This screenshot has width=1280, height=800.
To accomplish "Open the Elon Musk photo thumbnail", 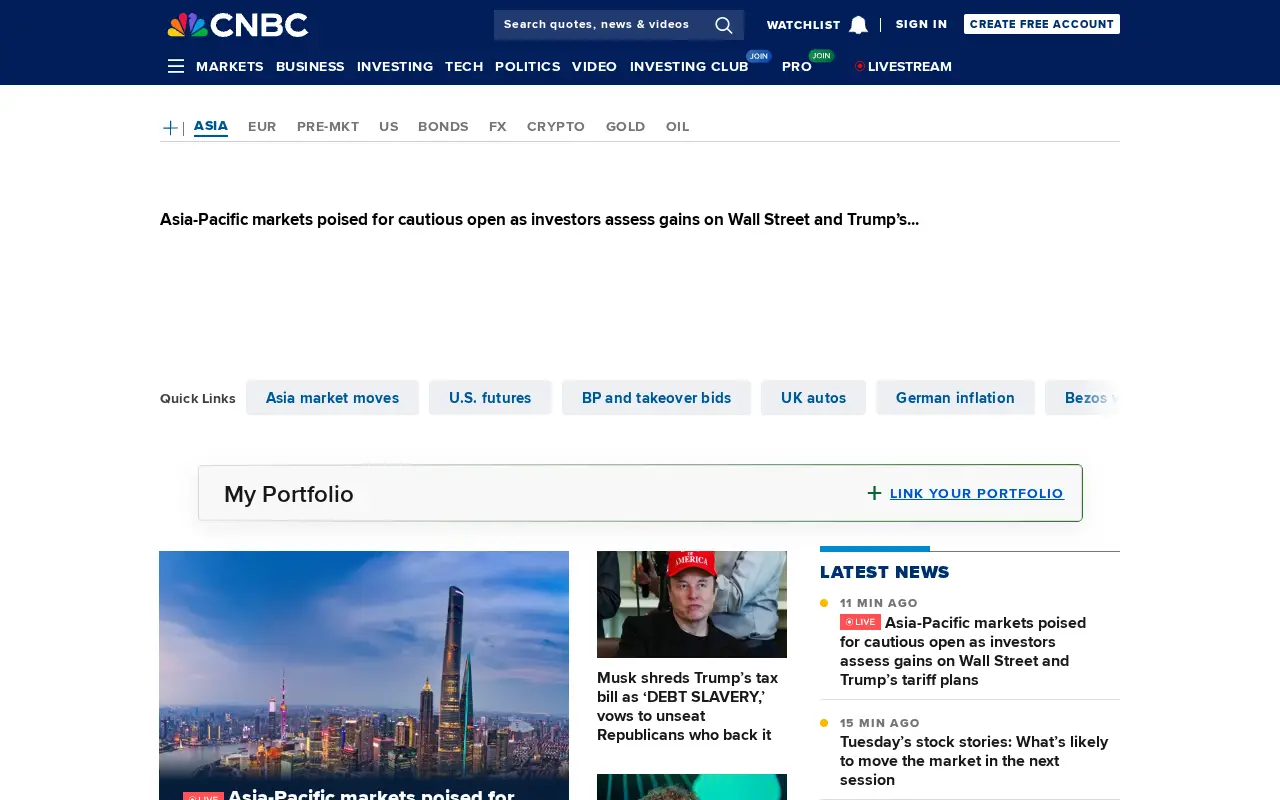I will pos(692,604).
